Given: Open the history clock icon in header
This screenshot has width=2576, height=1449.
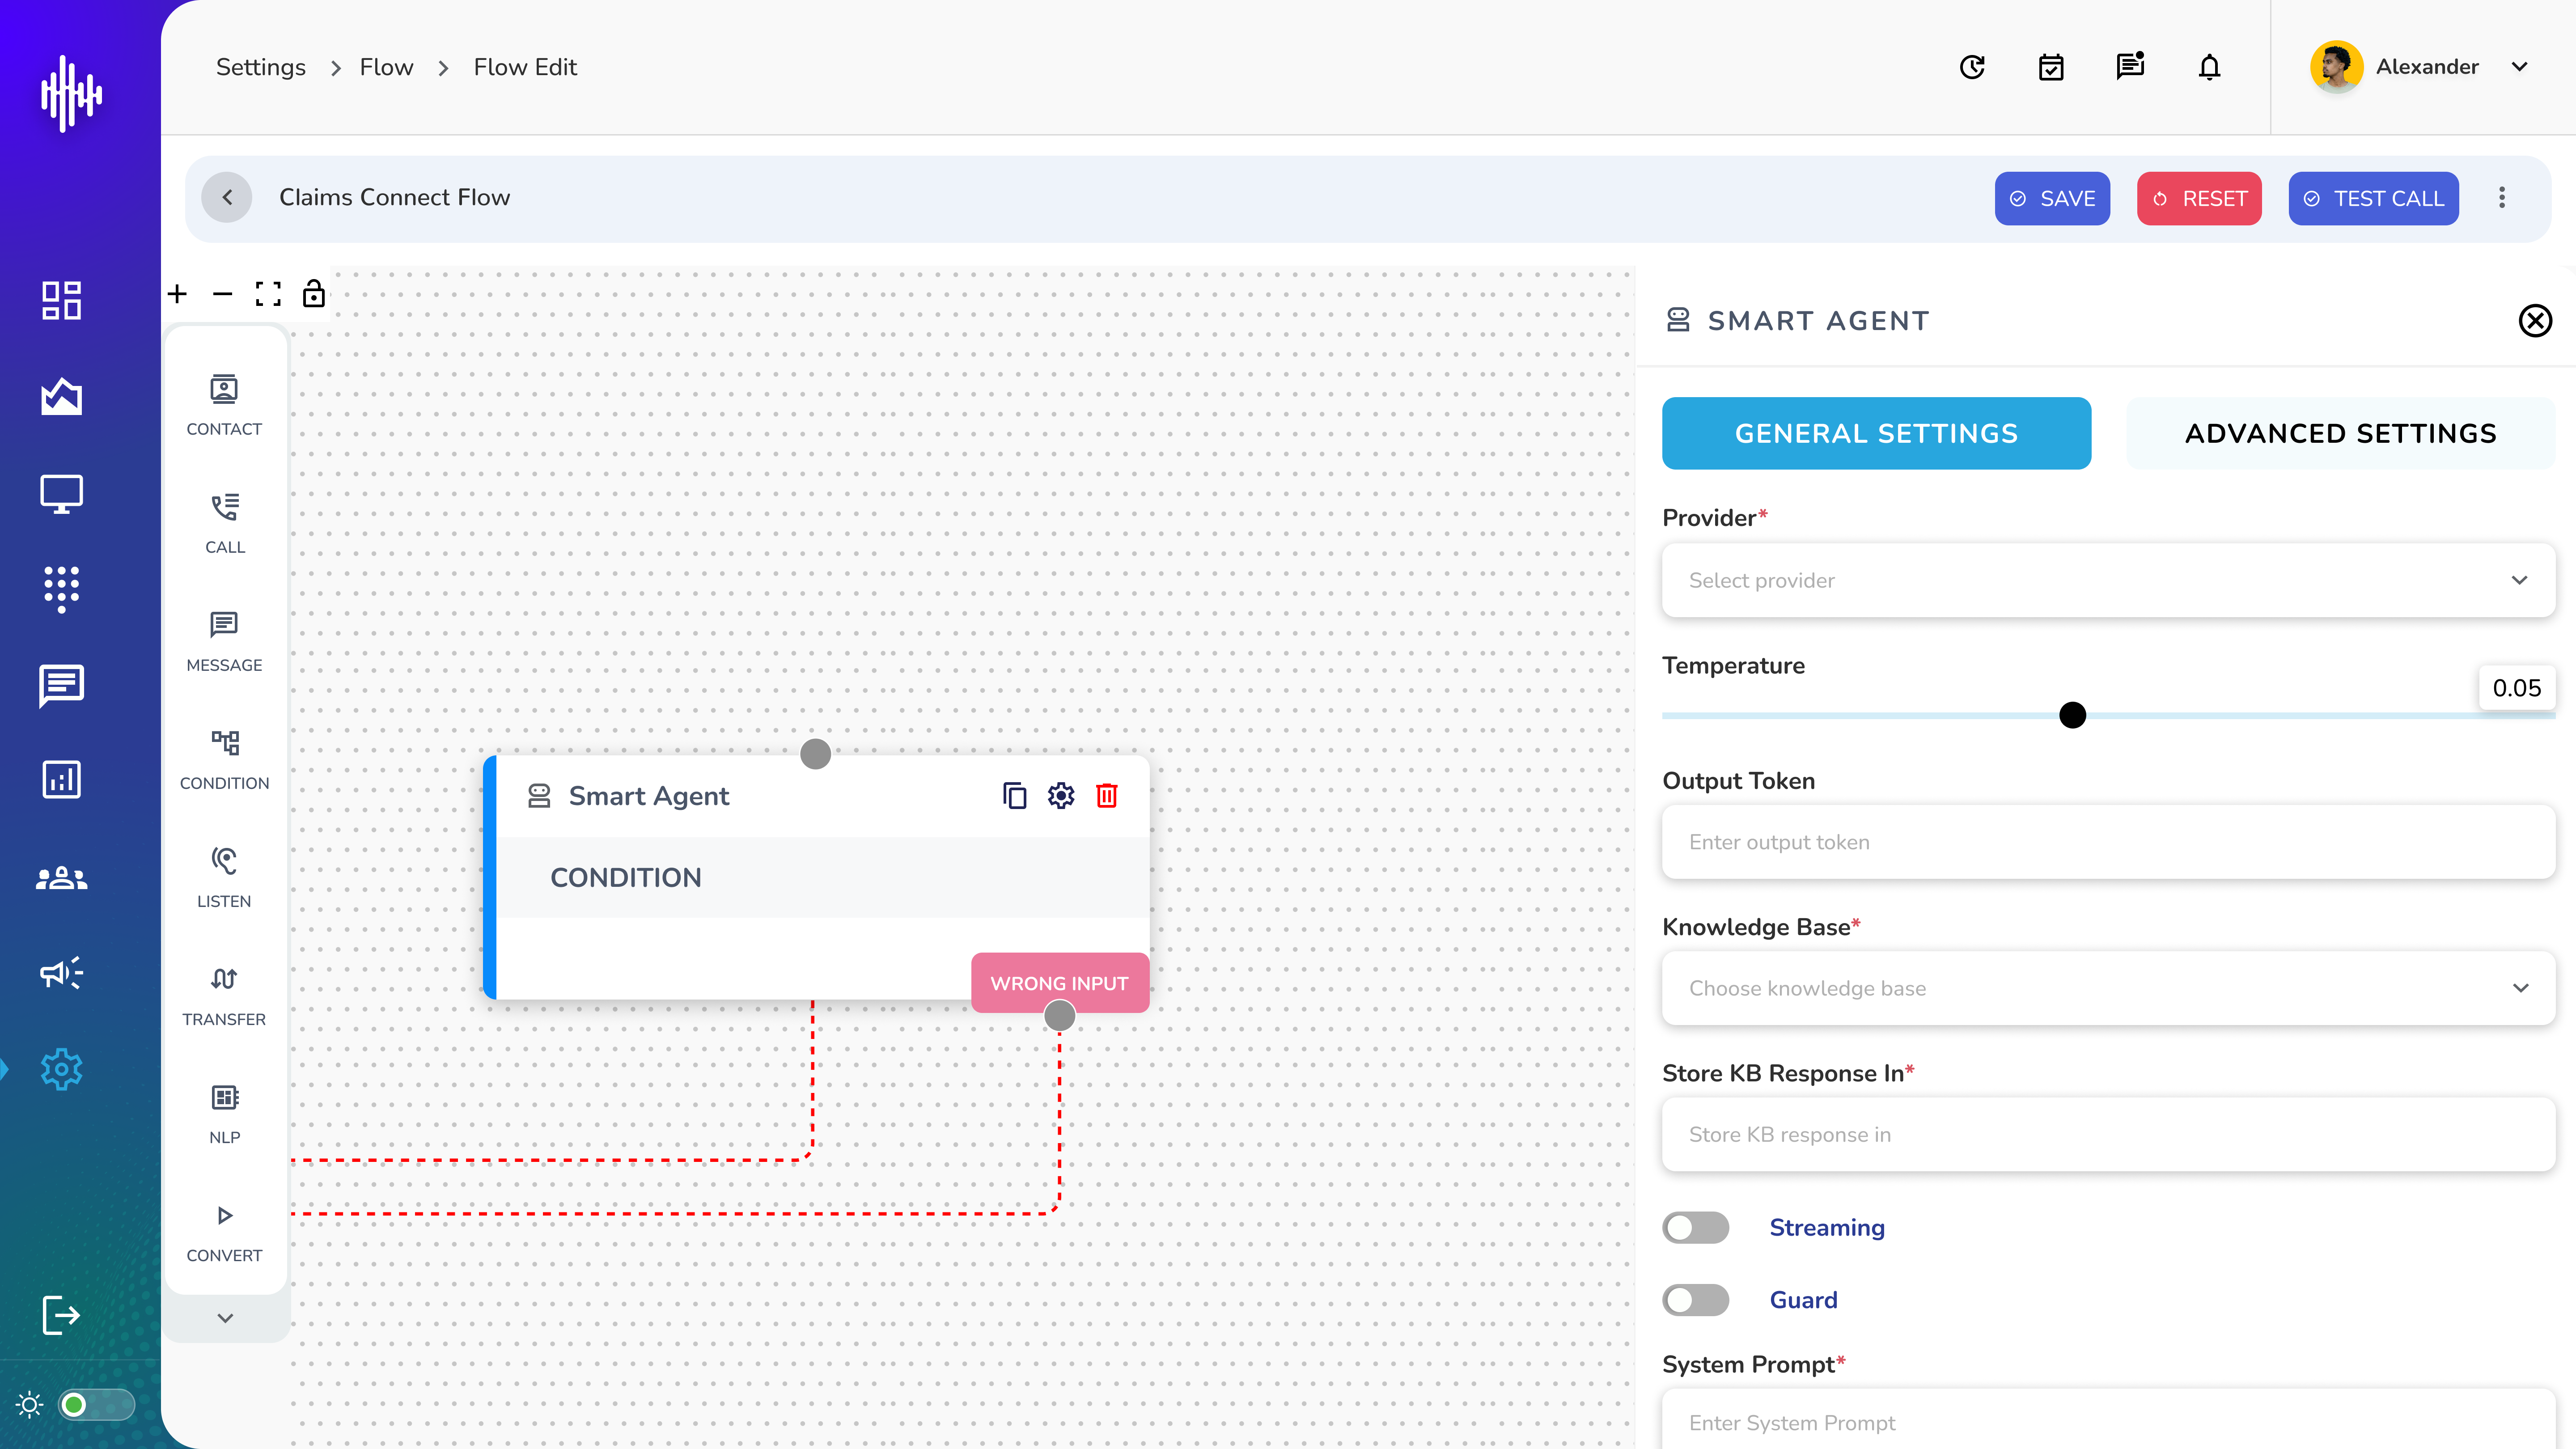Looking at the screenshot, I should coord(1972,67).
